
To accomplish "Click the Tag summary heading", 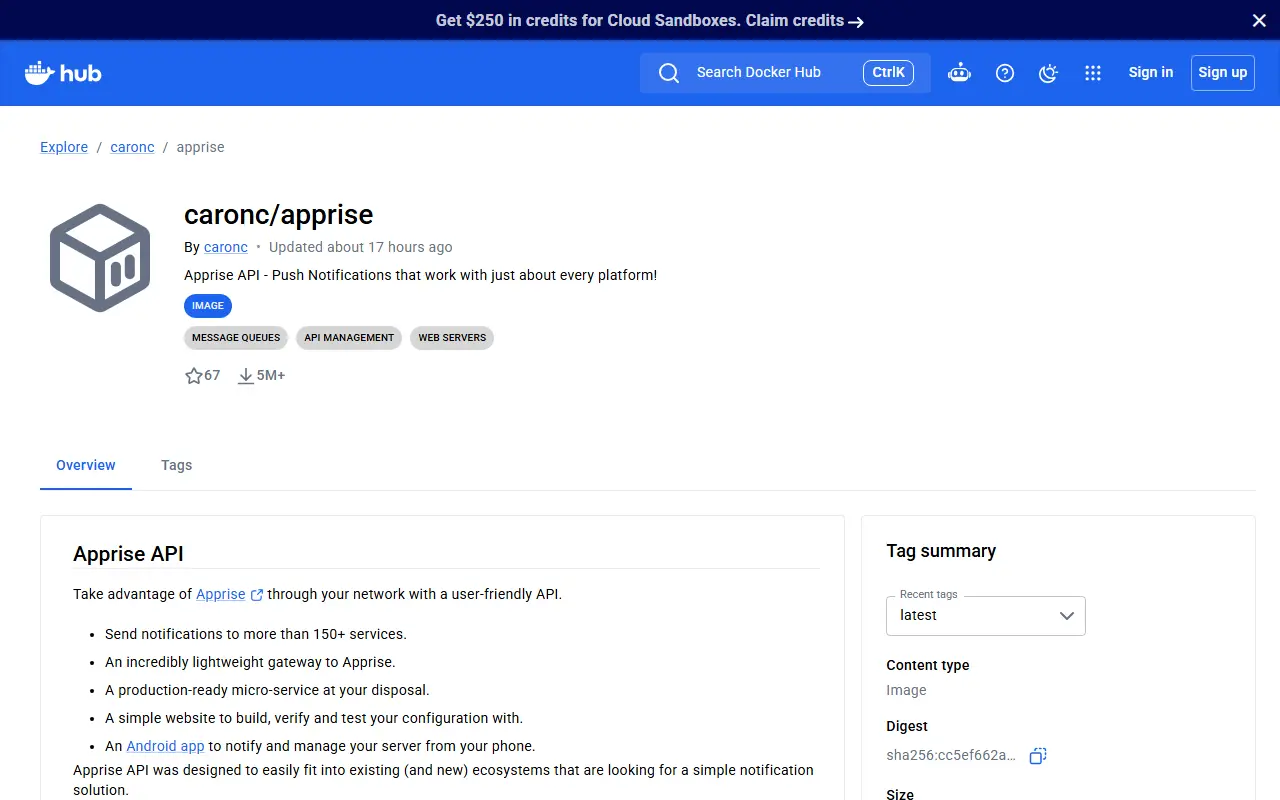I will (x=941, y=551).
